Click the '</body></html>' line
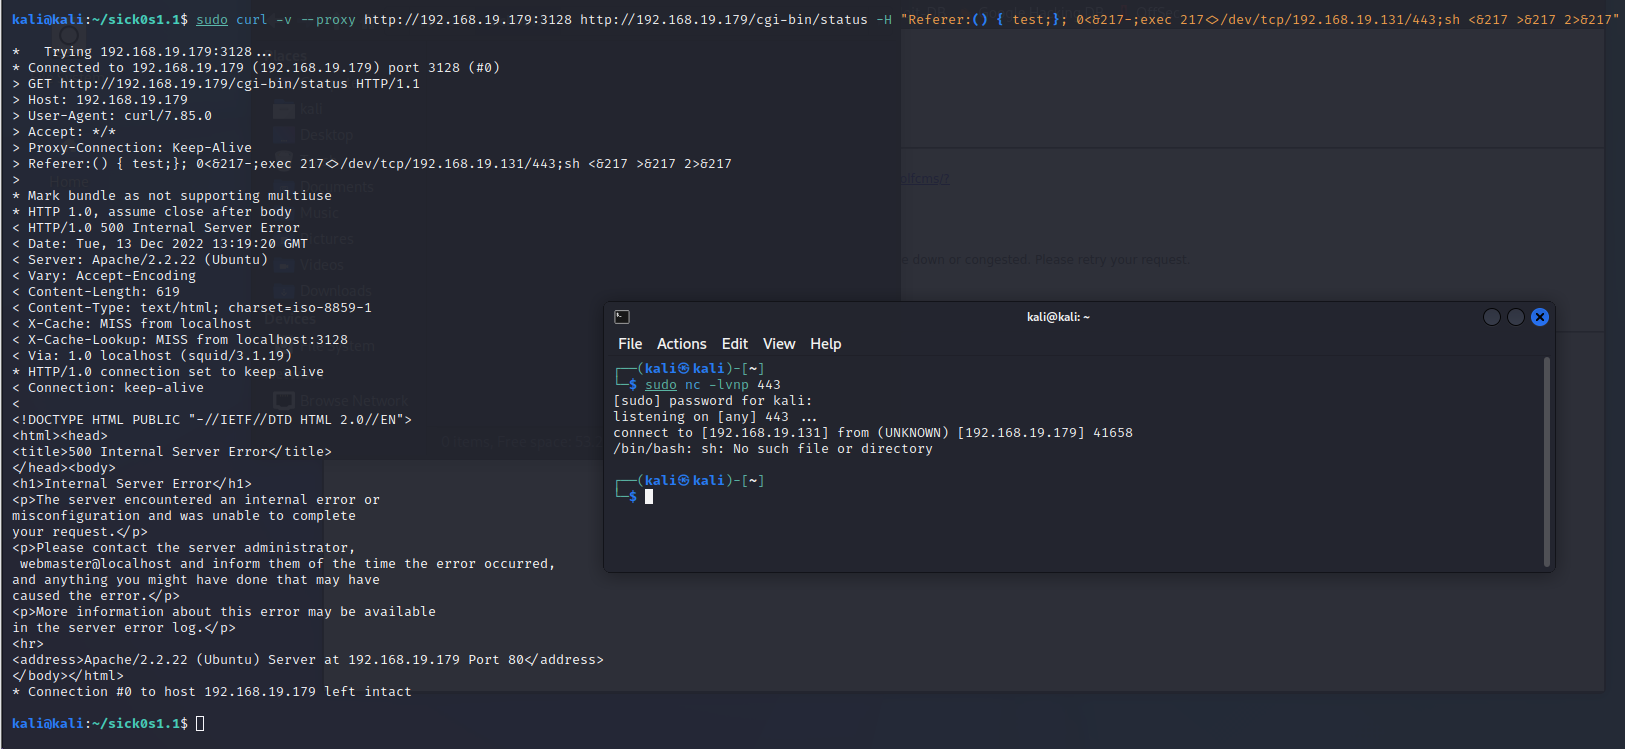Image resolution: width=1625 pixels, height=749 pixels. (x=68, y=675)
